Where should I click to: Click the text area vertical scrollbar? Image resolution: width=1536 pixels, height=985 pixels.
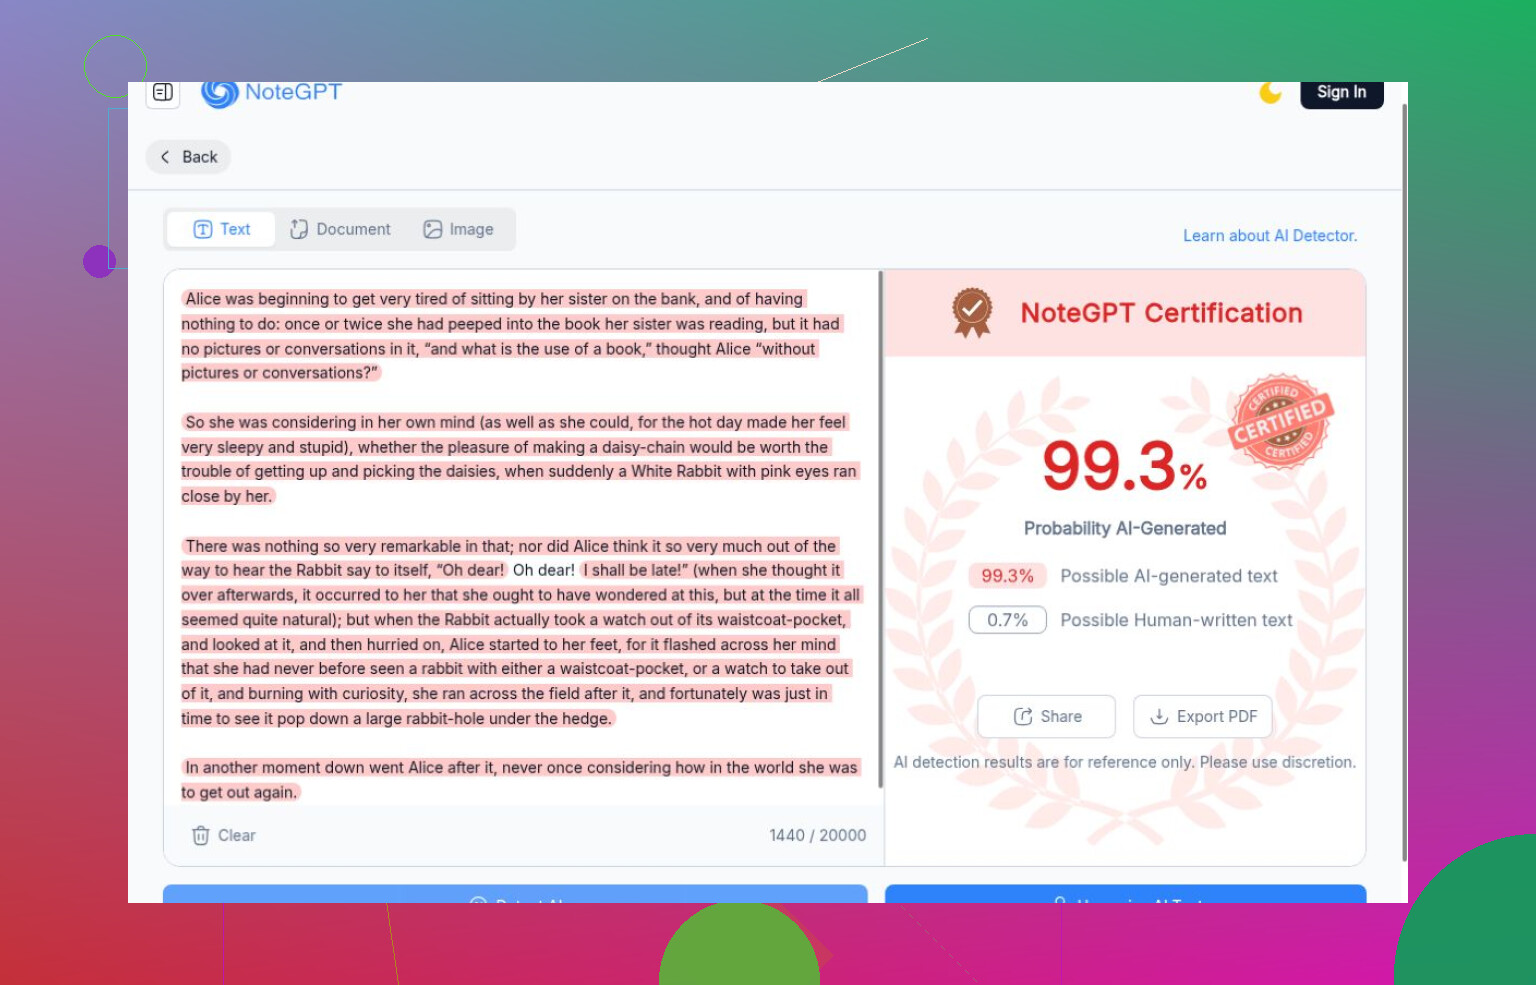coord(880,528)
